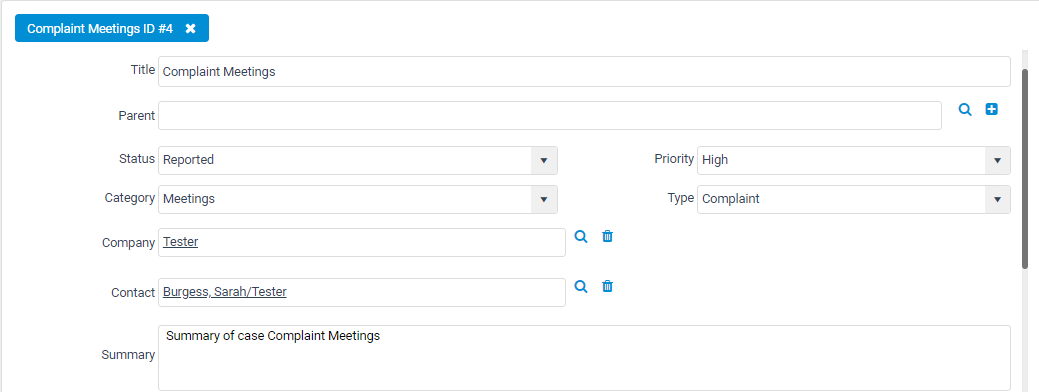Open the Burgess, Sarah/Tester contact link
The height and width of the screenshot is (392, 1039).
[225, 292]
